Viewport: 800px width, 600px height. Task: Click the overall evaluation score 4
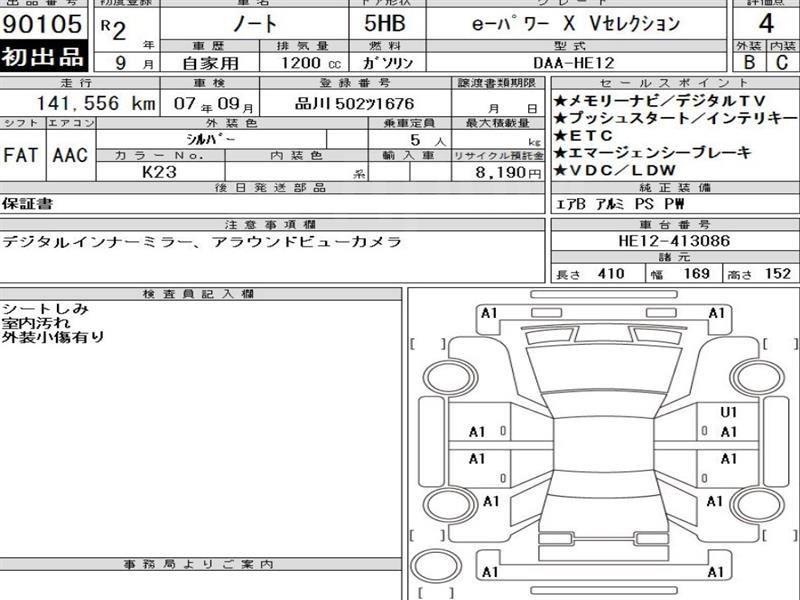pyautogui.click(x=766, y=23)
